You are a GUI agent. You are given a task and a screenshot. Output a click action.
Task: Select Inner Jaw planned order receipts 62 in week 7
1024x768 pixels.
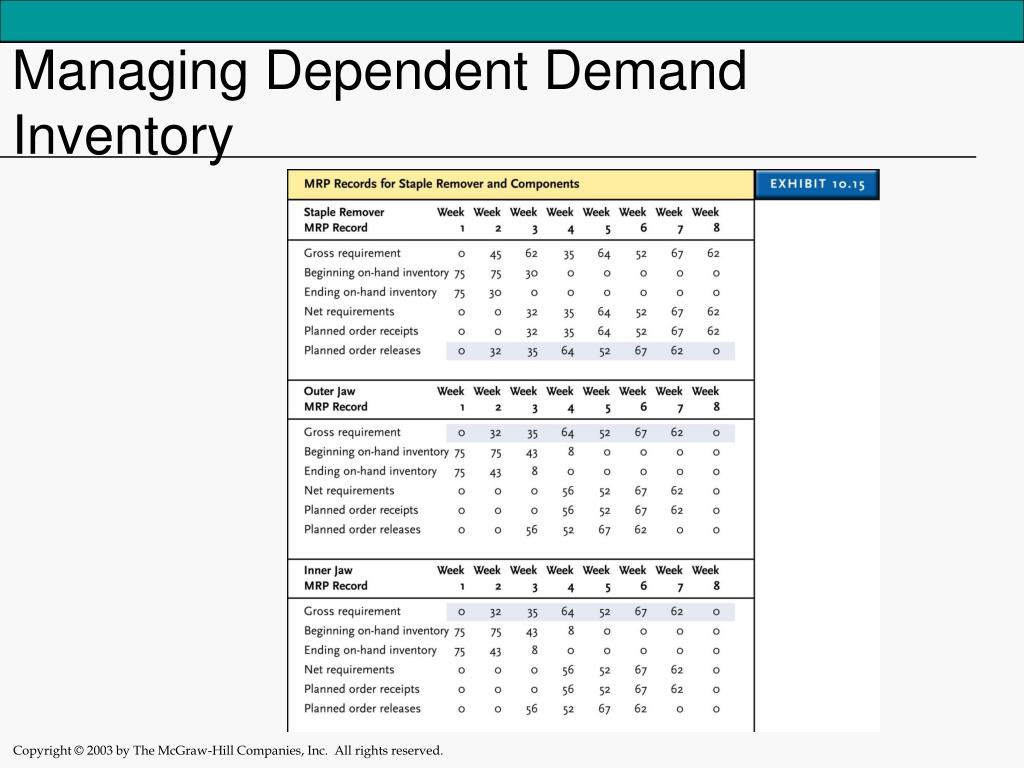(677, 689)
